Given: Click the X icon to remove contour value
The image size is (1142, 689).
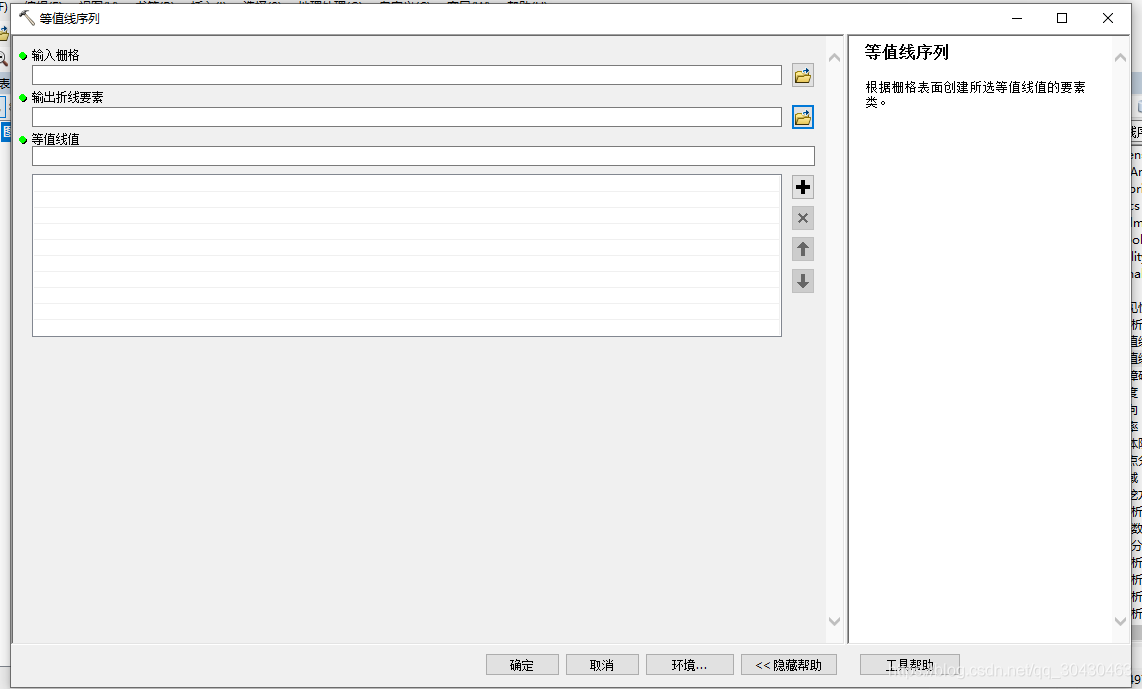Looking at the screenshot, I should 802,218.
